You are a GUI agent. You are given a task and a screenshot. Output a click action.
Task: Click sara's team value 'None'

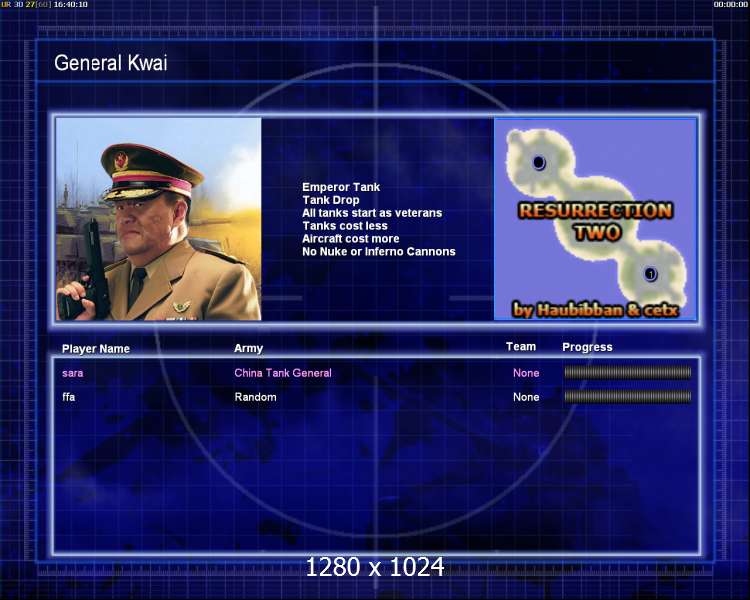(526, 373)
